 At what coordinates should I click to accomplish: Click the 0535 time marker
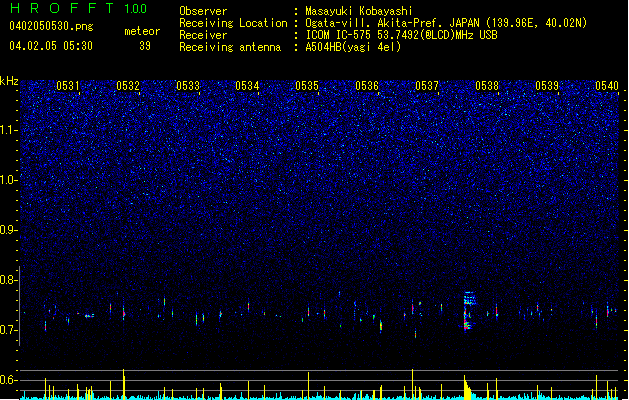pos(307,86)
